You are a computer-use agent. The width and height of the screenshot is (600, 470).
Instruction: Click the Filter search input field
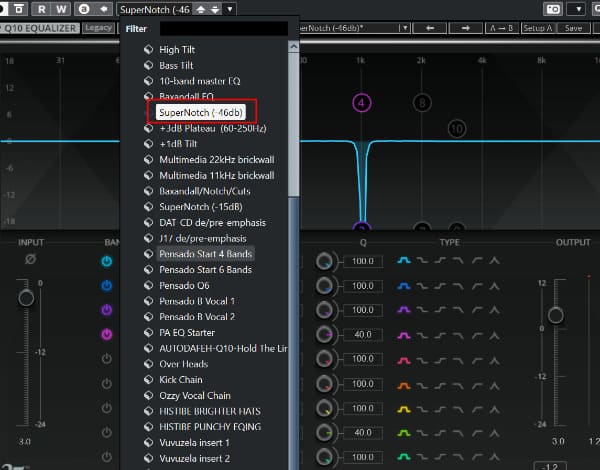tap(223, 29)
